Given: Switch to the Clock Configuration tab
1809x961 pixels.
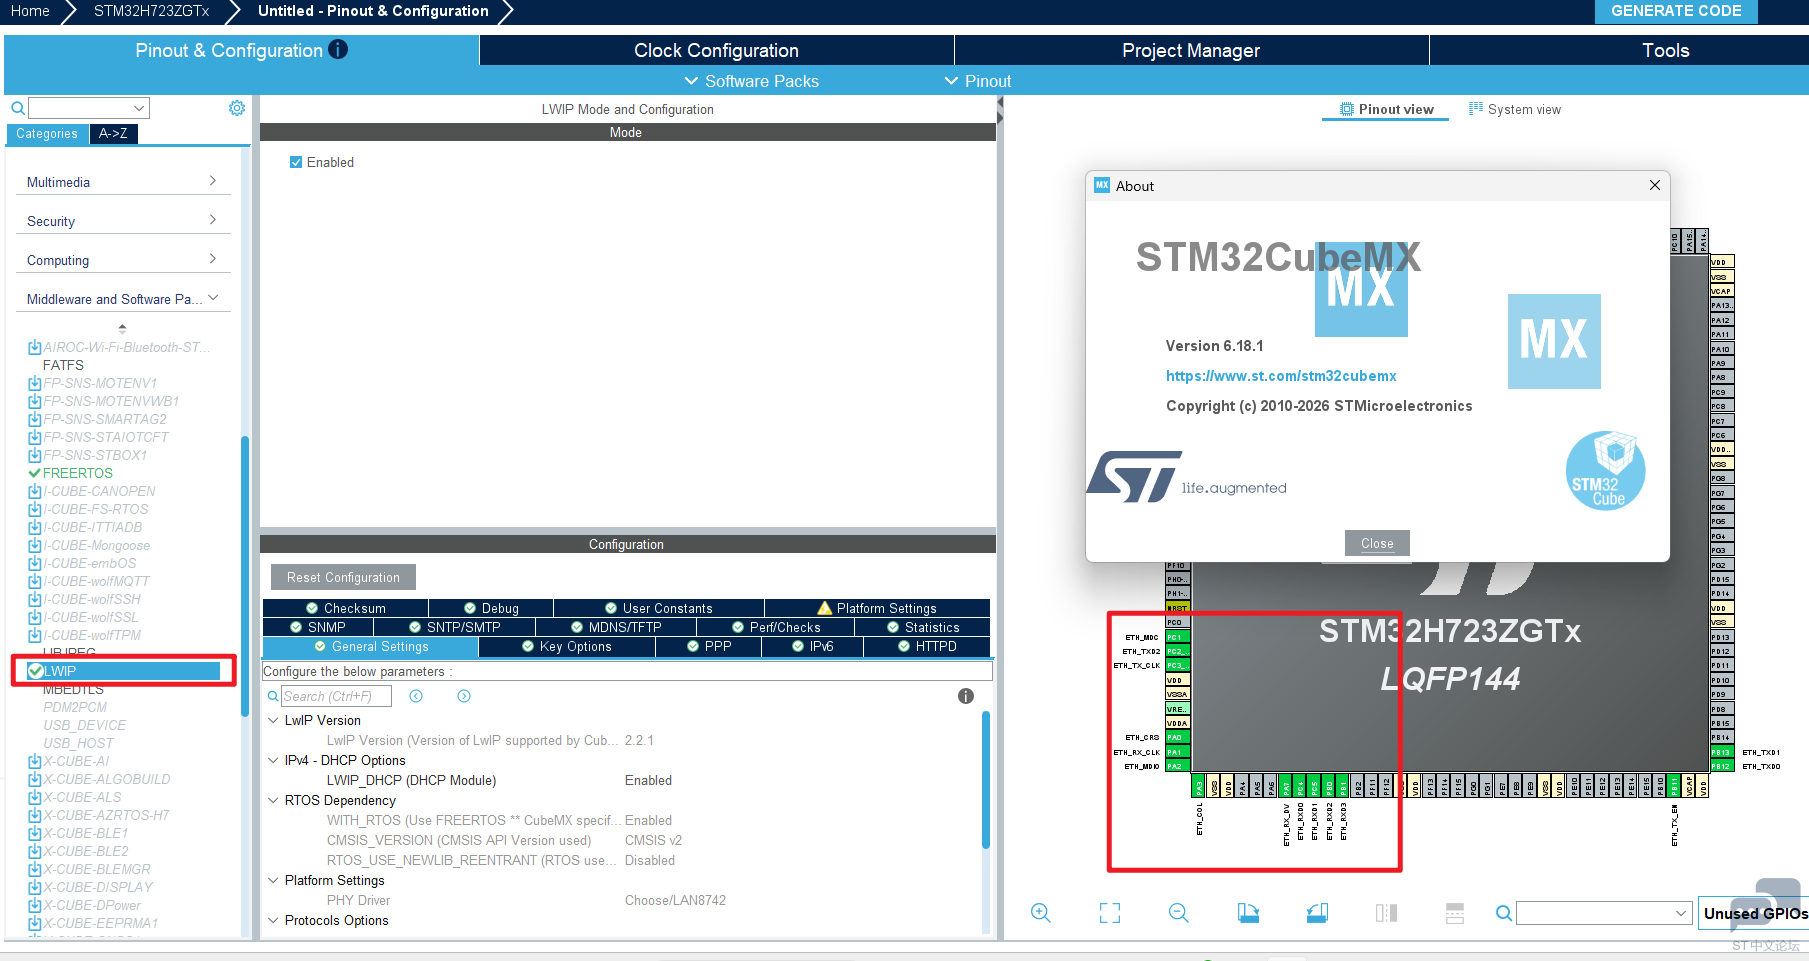Looking at the screenshot, I should pyautogui.click(x=716, y=50).
